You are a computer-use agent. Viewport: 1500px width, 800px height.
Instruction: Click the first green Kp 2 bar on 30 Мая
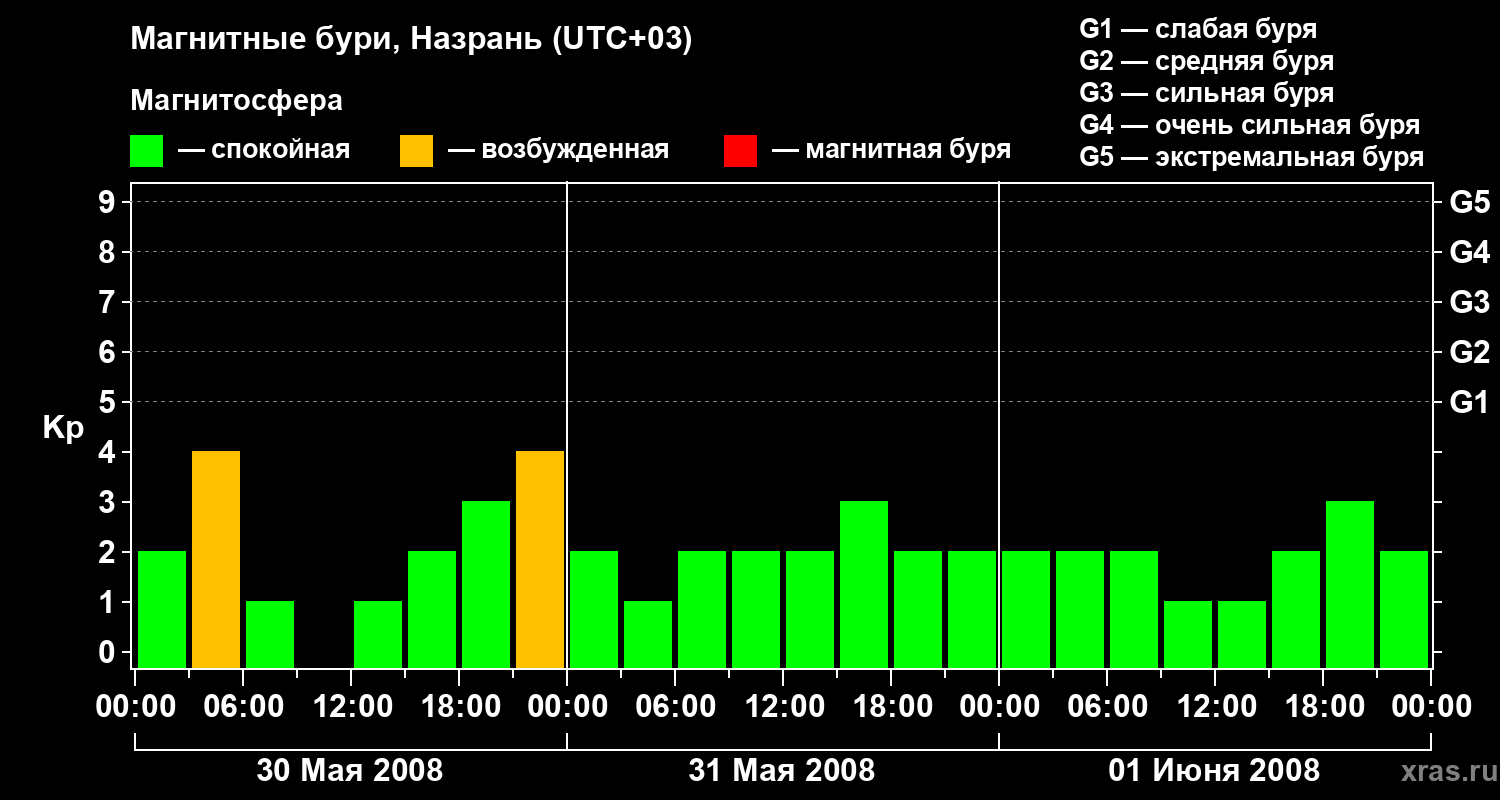click(162, 610)
